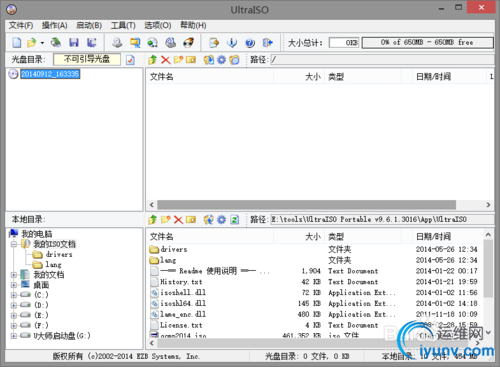Click the green refresh icon in 本地目录 toolbar
The height and width of the screenshot is (367, 500).
(x=235, y=220)
